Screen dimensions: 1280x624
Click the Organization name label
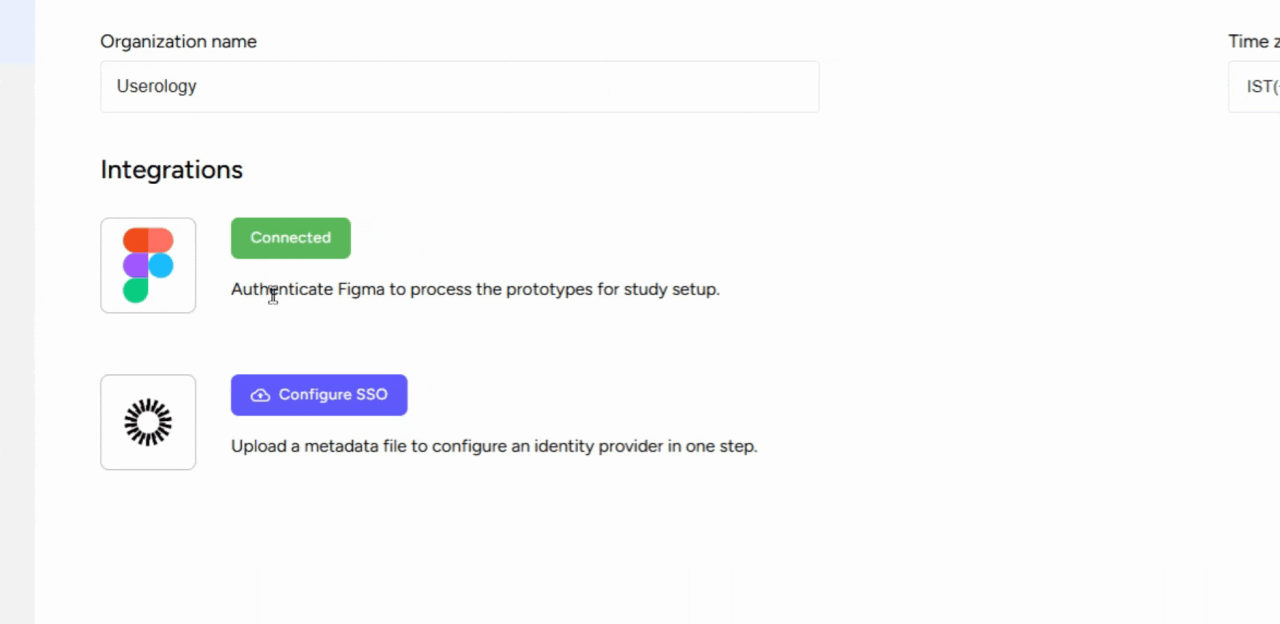[178, 42]
